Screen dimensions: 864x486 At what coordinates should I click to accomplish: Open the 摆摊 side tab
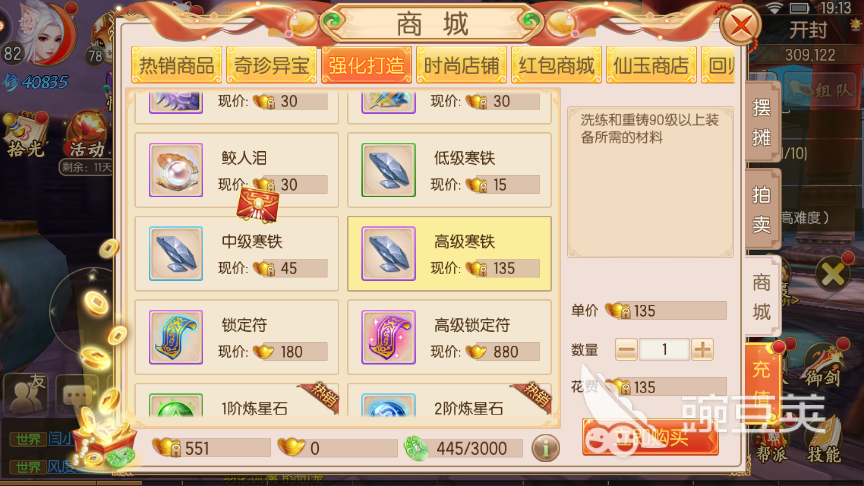pos(762,122)
